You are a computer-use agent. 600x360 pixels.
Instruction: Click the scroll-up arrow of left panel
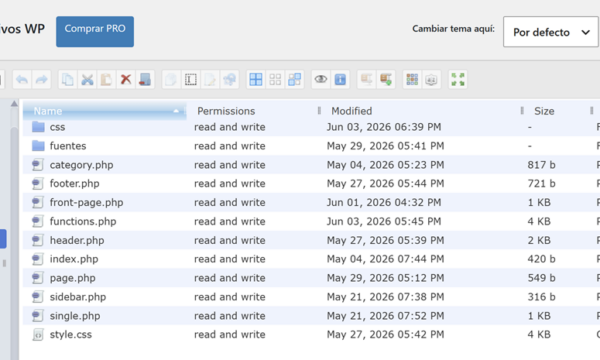coord(14,104)
